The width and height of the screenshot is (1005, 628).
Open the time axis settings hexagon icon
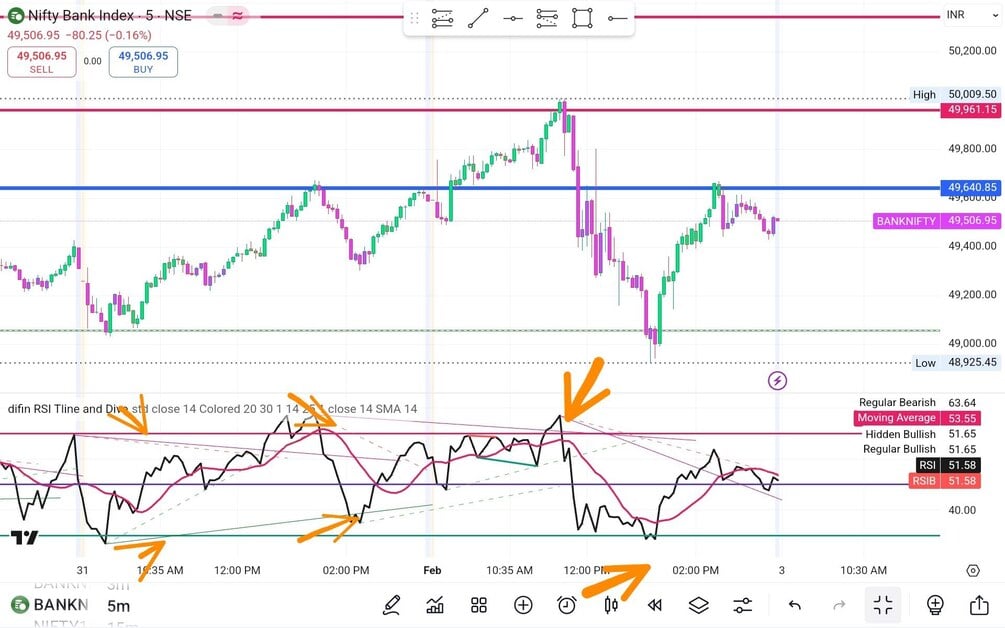click(973, 570)
